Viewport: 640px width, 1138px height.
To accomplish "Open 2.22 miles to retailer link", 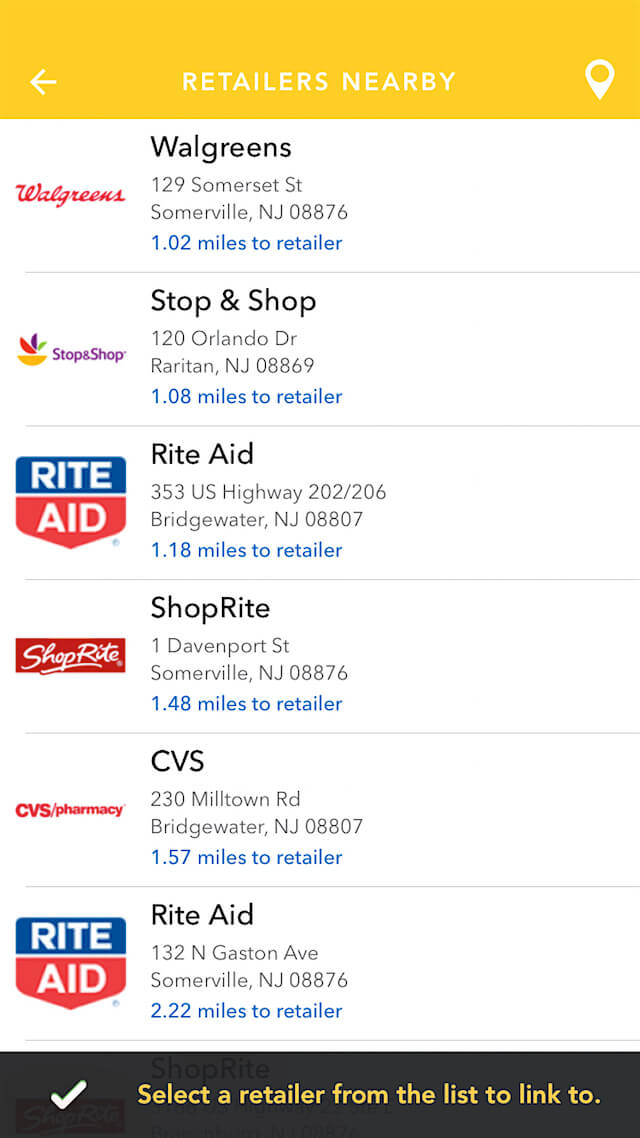I will (x=246, y=1011).
